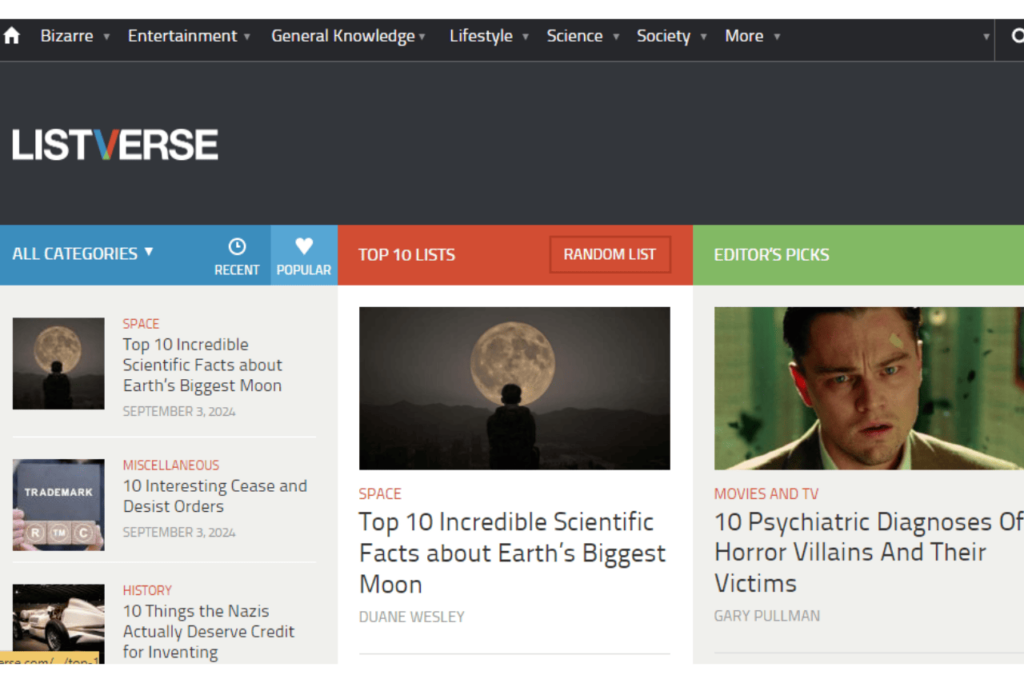Screen dimensions: 1024x683
Task: Open the ALL CATEGORIES dropdown
Action: (80, 254)
